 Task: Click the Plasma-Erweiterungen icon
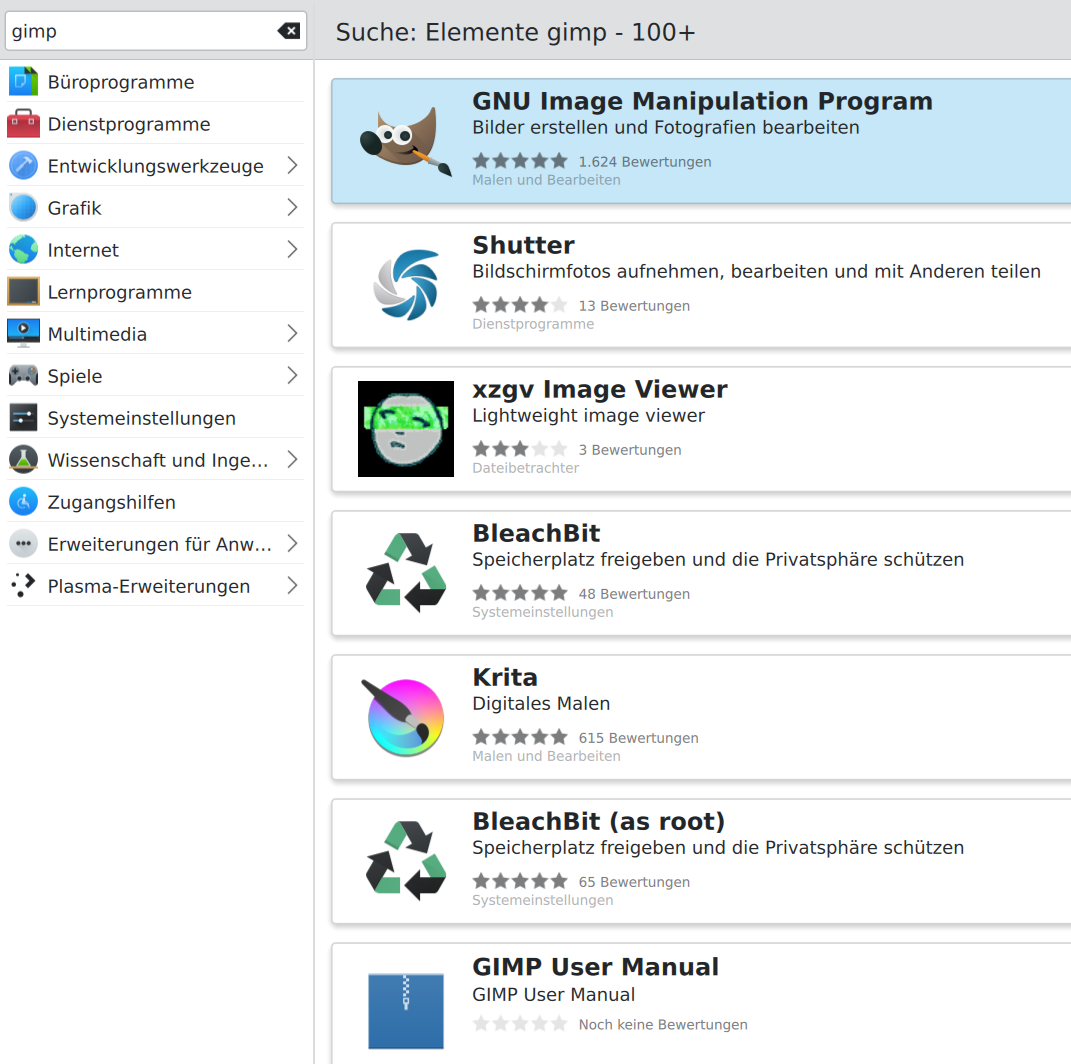(x=23, y=585)
